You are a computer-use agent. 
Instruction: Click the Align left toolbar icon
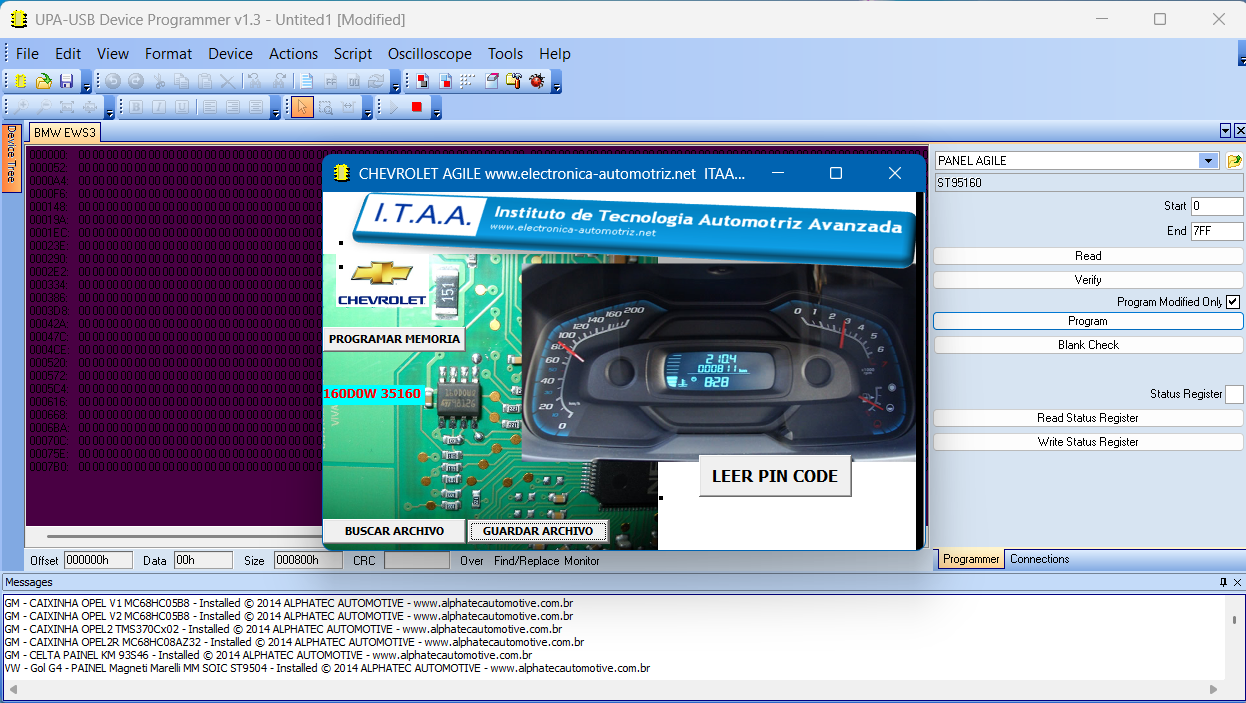click(209, 107)
